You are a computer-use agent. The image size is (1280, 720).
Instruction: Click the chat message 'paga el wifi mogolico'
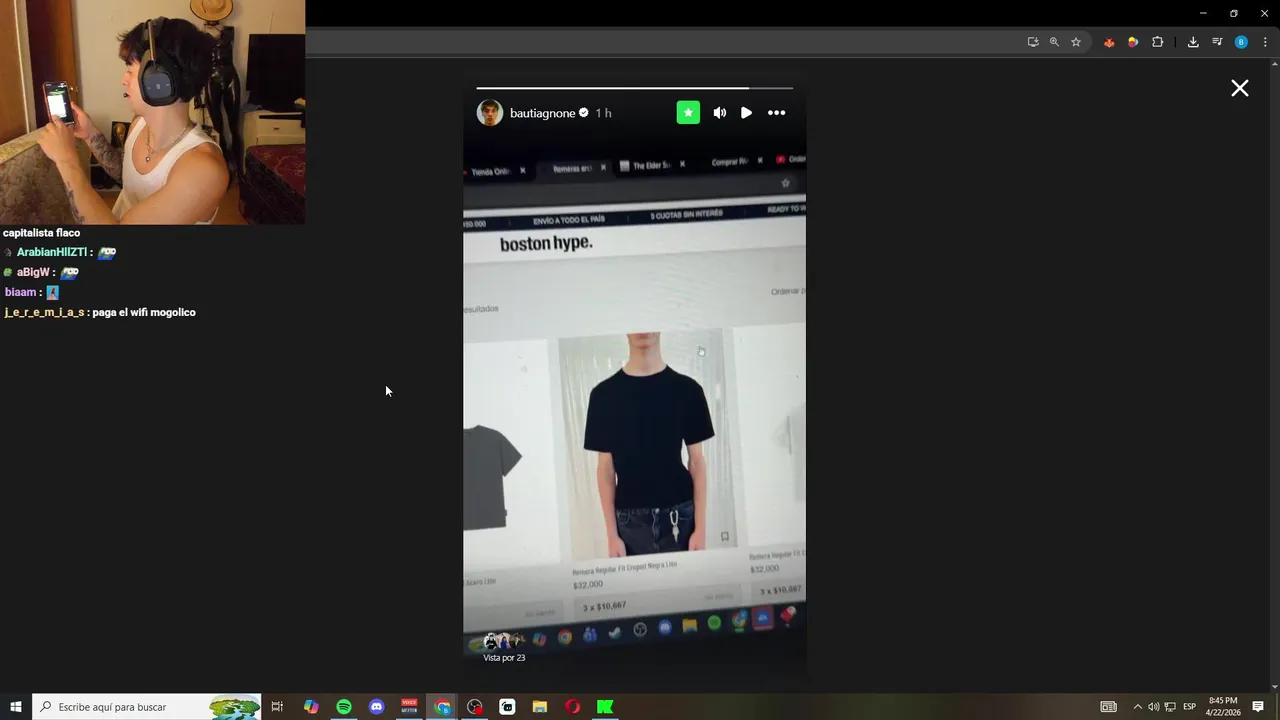click(x=144, y=312)
